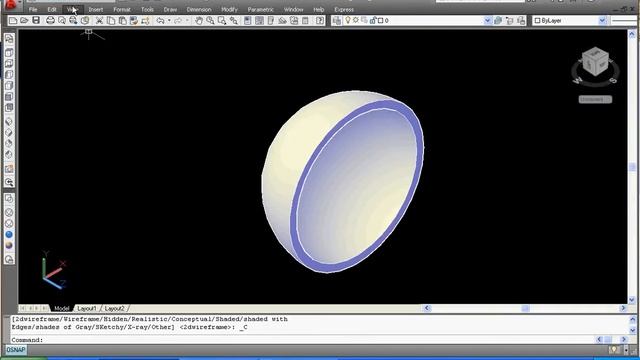Screen dimensions: 640x360
Task: Click the Cut scissors icon
Action: [x=99, y=20]
